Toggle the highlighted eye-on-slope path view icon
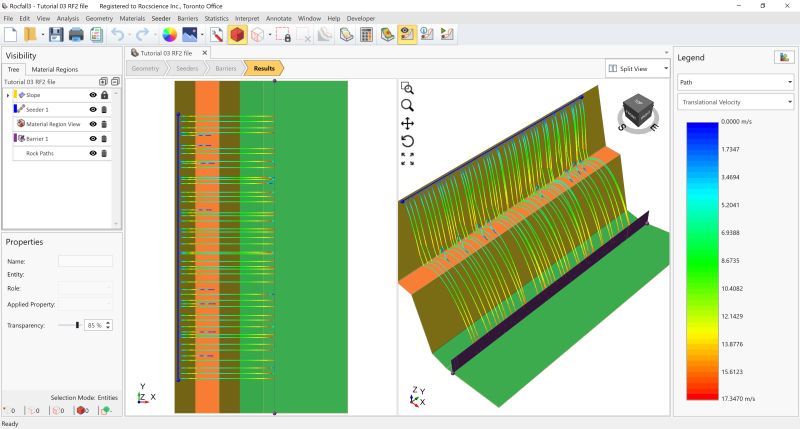 tap(407, 35)
